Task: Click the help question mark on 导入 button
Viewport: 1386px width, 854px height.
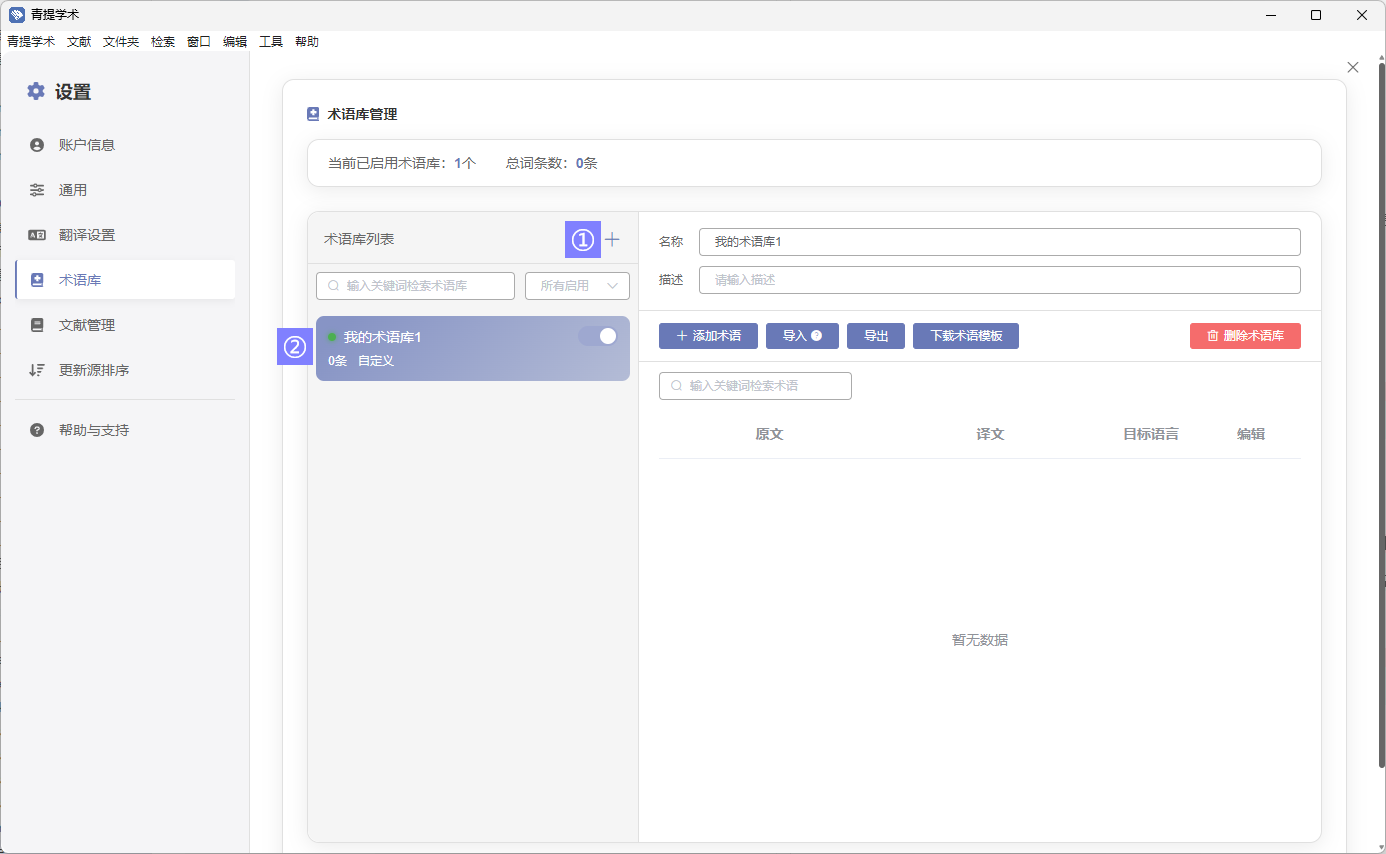Action: pos(817,336)
